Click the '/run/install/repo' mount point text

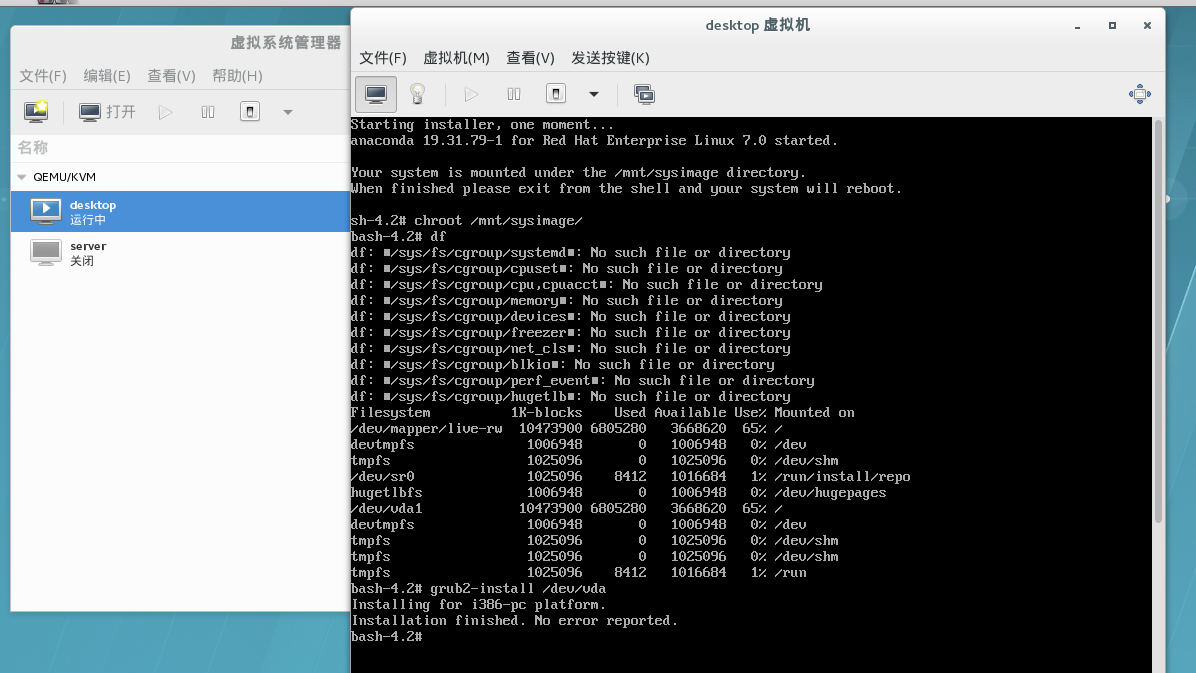(x=842, y=476)
